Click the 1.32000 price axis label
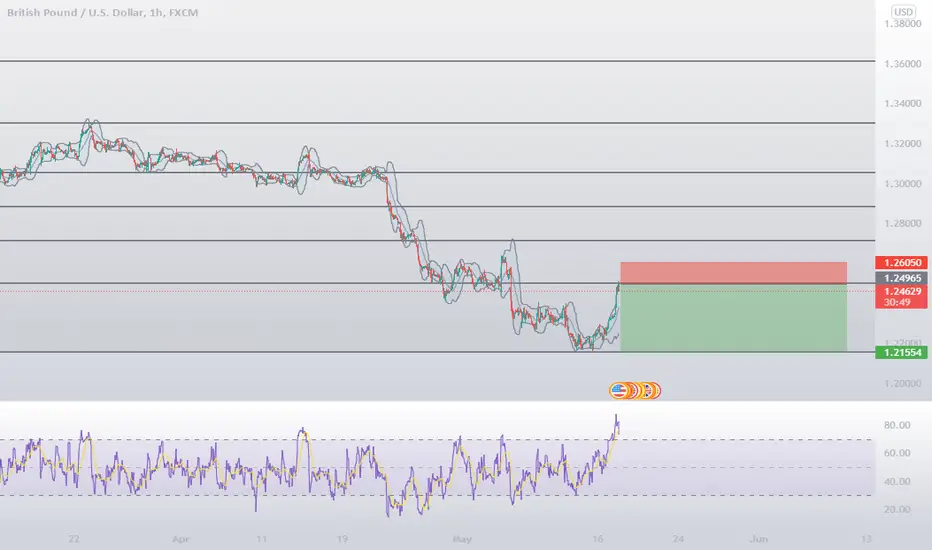The height and width of the screenshot is (550, 932). click(902, 143)
